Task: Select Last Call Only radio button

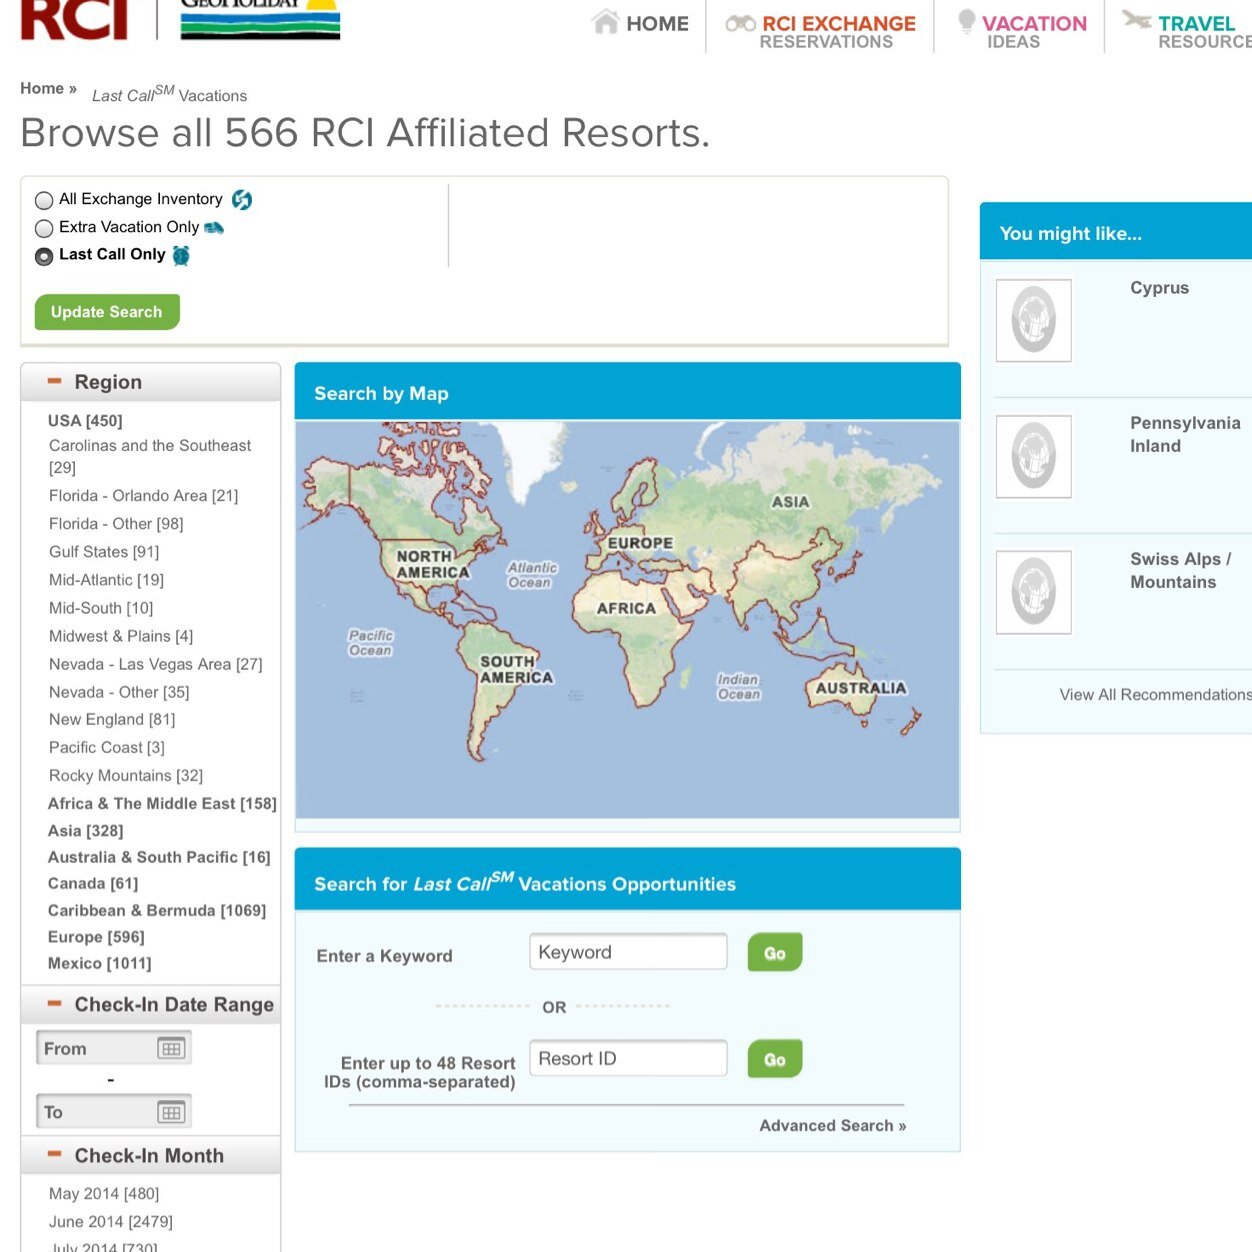Action: [x=44, y=256]
